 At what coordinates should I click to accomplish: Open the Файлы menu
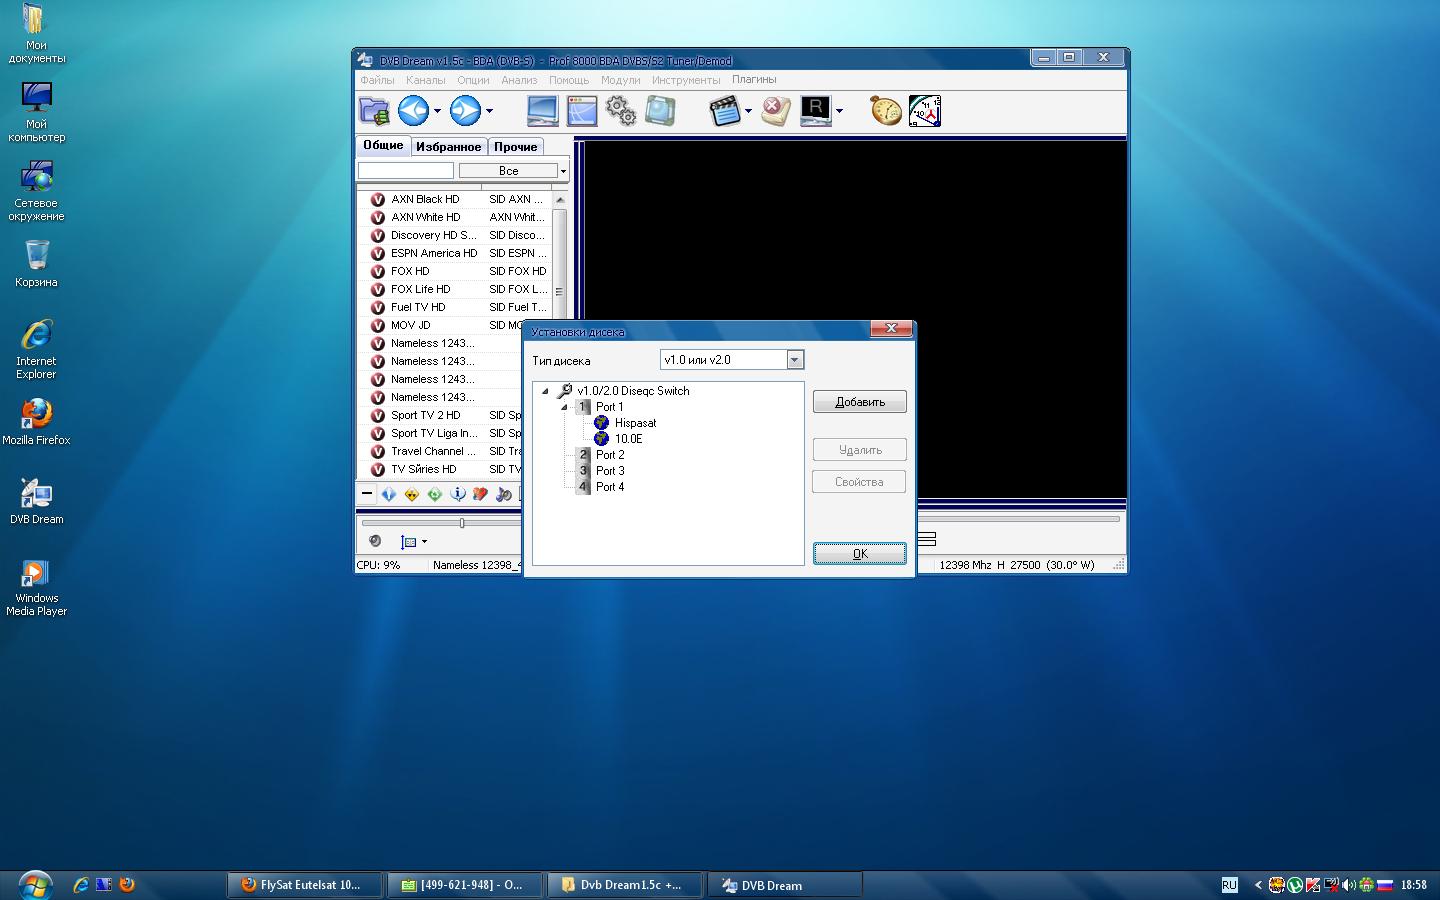(x=377, y=80)
